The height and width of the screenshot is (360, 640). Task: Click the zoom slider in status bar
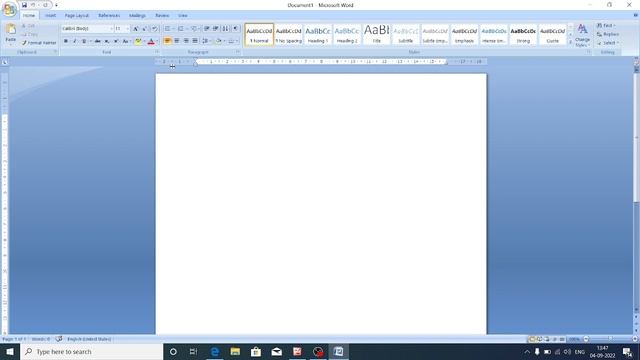[x=610, y=339]
